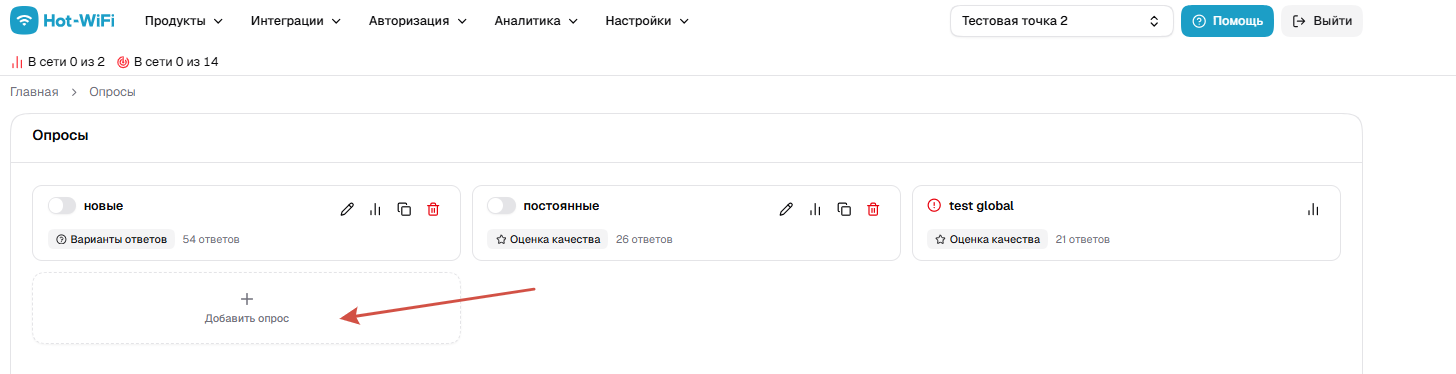Click the bar chart network status icon
1456x374 pixels.
pyautogui.click(x=17, y=62)
